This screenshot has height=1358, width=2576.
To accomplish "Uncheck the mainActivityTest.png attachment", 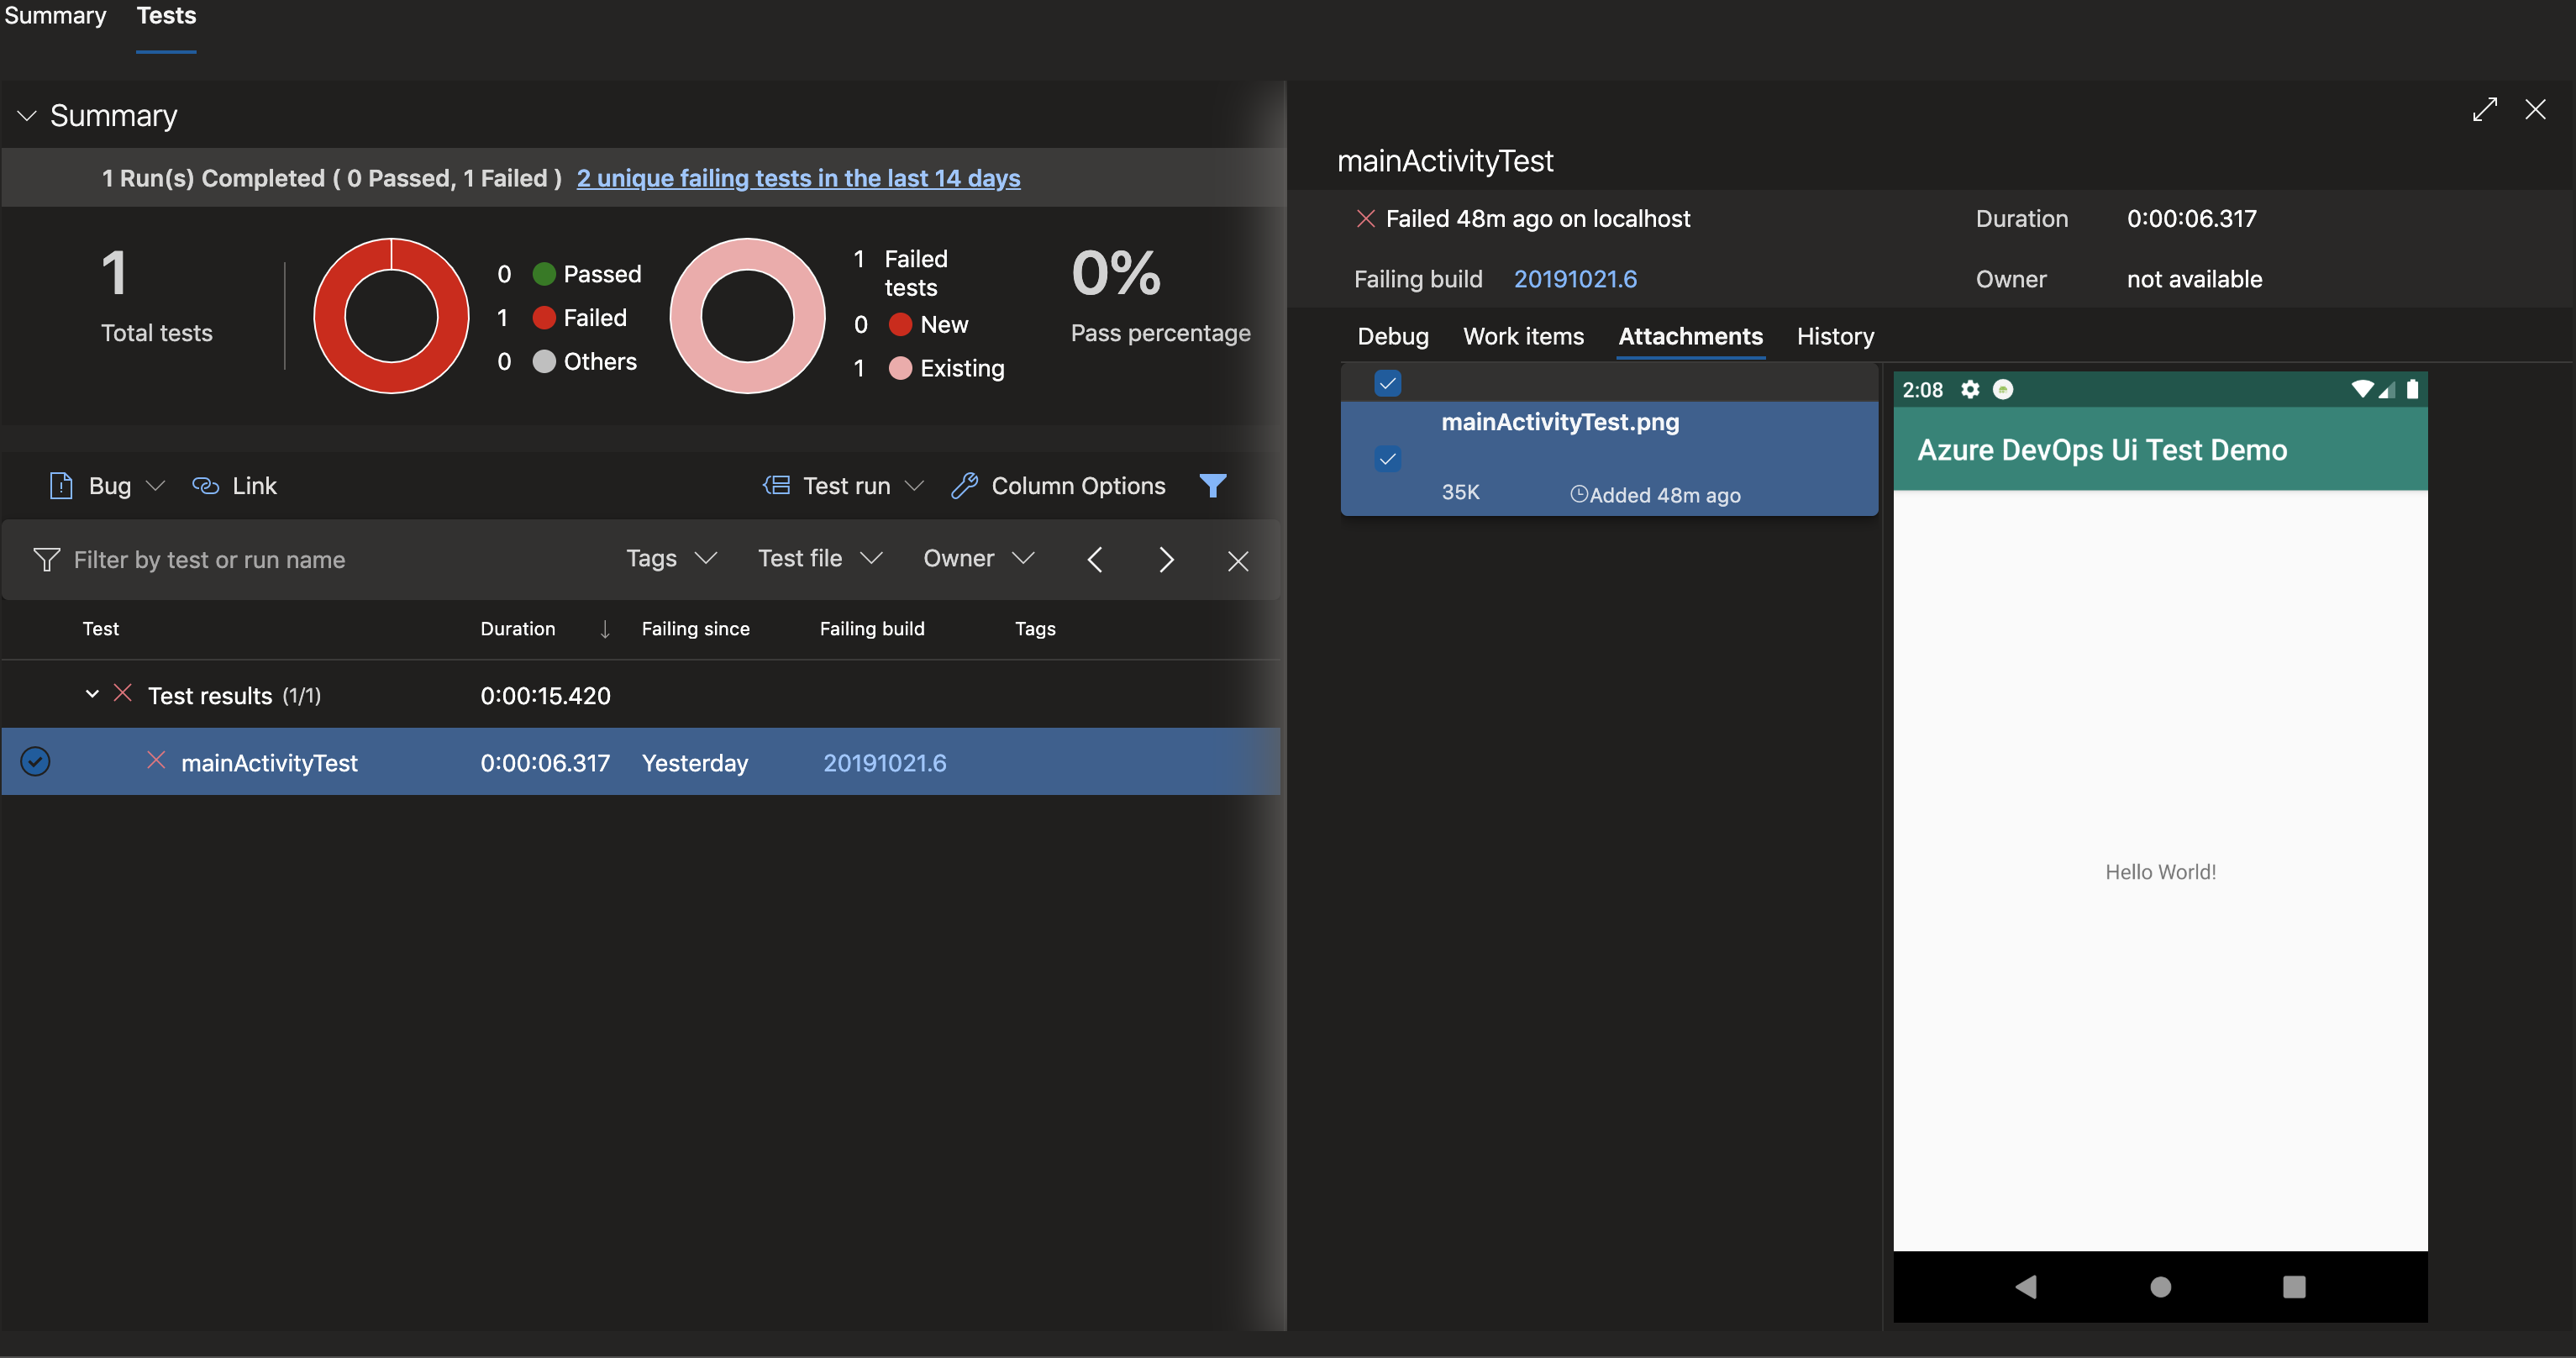I will click(x=1388, y=460).
